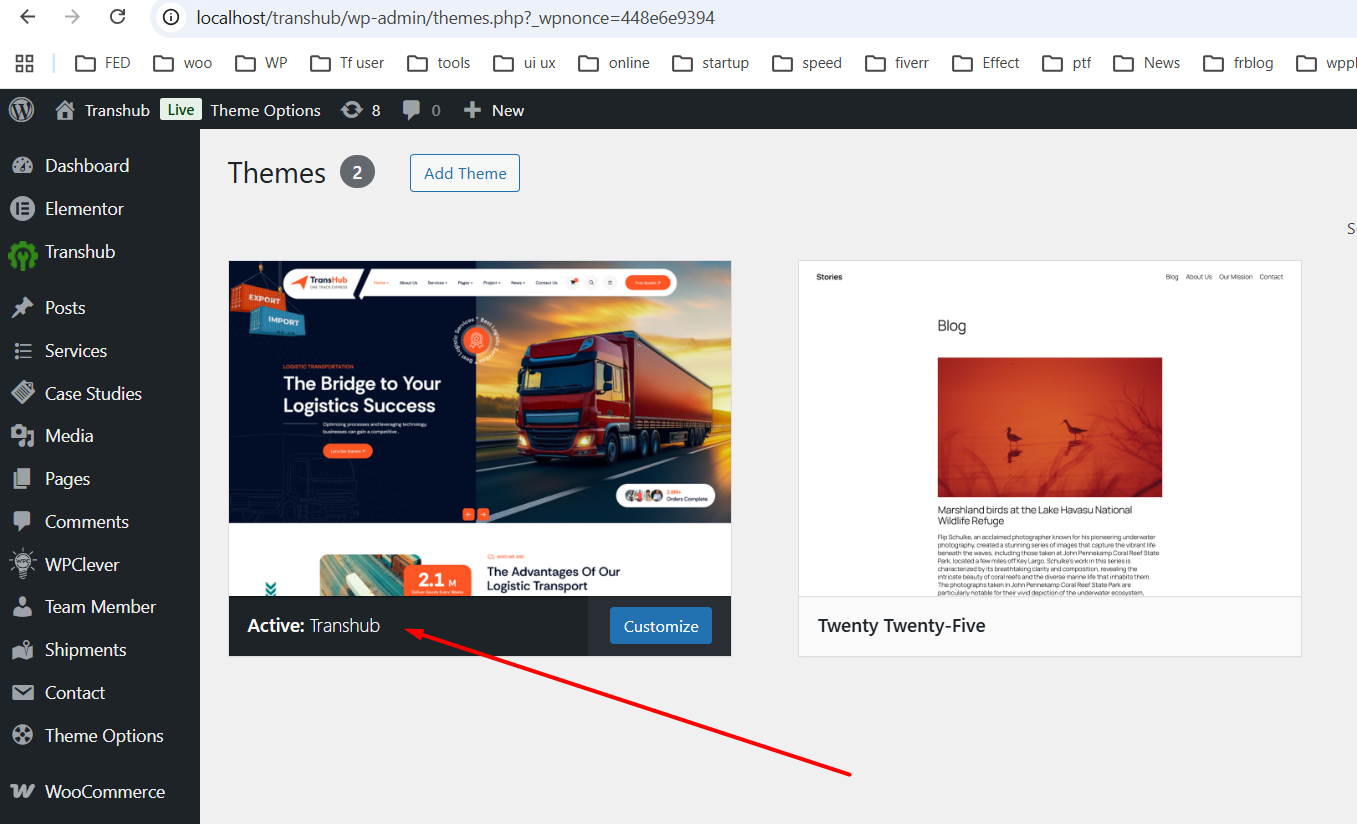The width and height of the screenshot is (1357, 824).
Task: Open the 'fiverr' bookmarks folder
Action: coord(897,62)
